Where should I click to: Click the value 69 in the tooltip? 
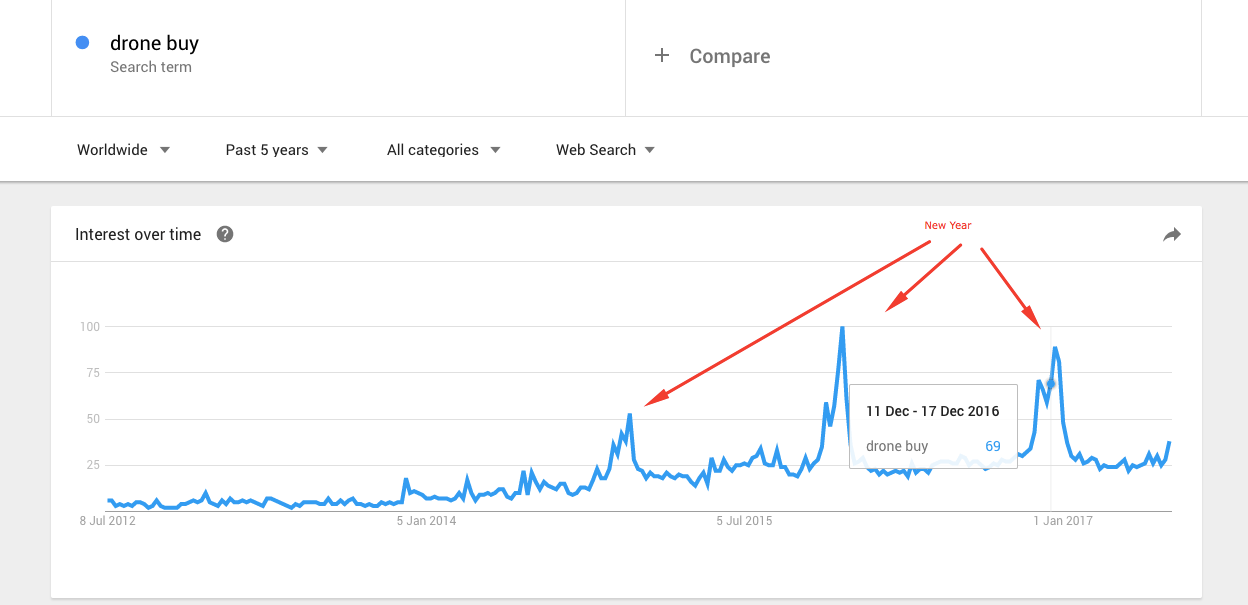[x=992, y=446]
